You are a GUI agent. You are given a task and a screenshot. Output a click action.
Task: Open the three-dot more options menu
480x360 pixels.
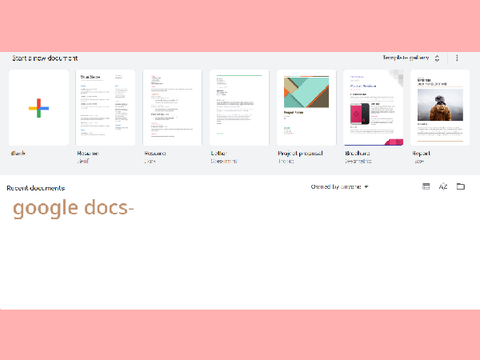tap(457, 58)
